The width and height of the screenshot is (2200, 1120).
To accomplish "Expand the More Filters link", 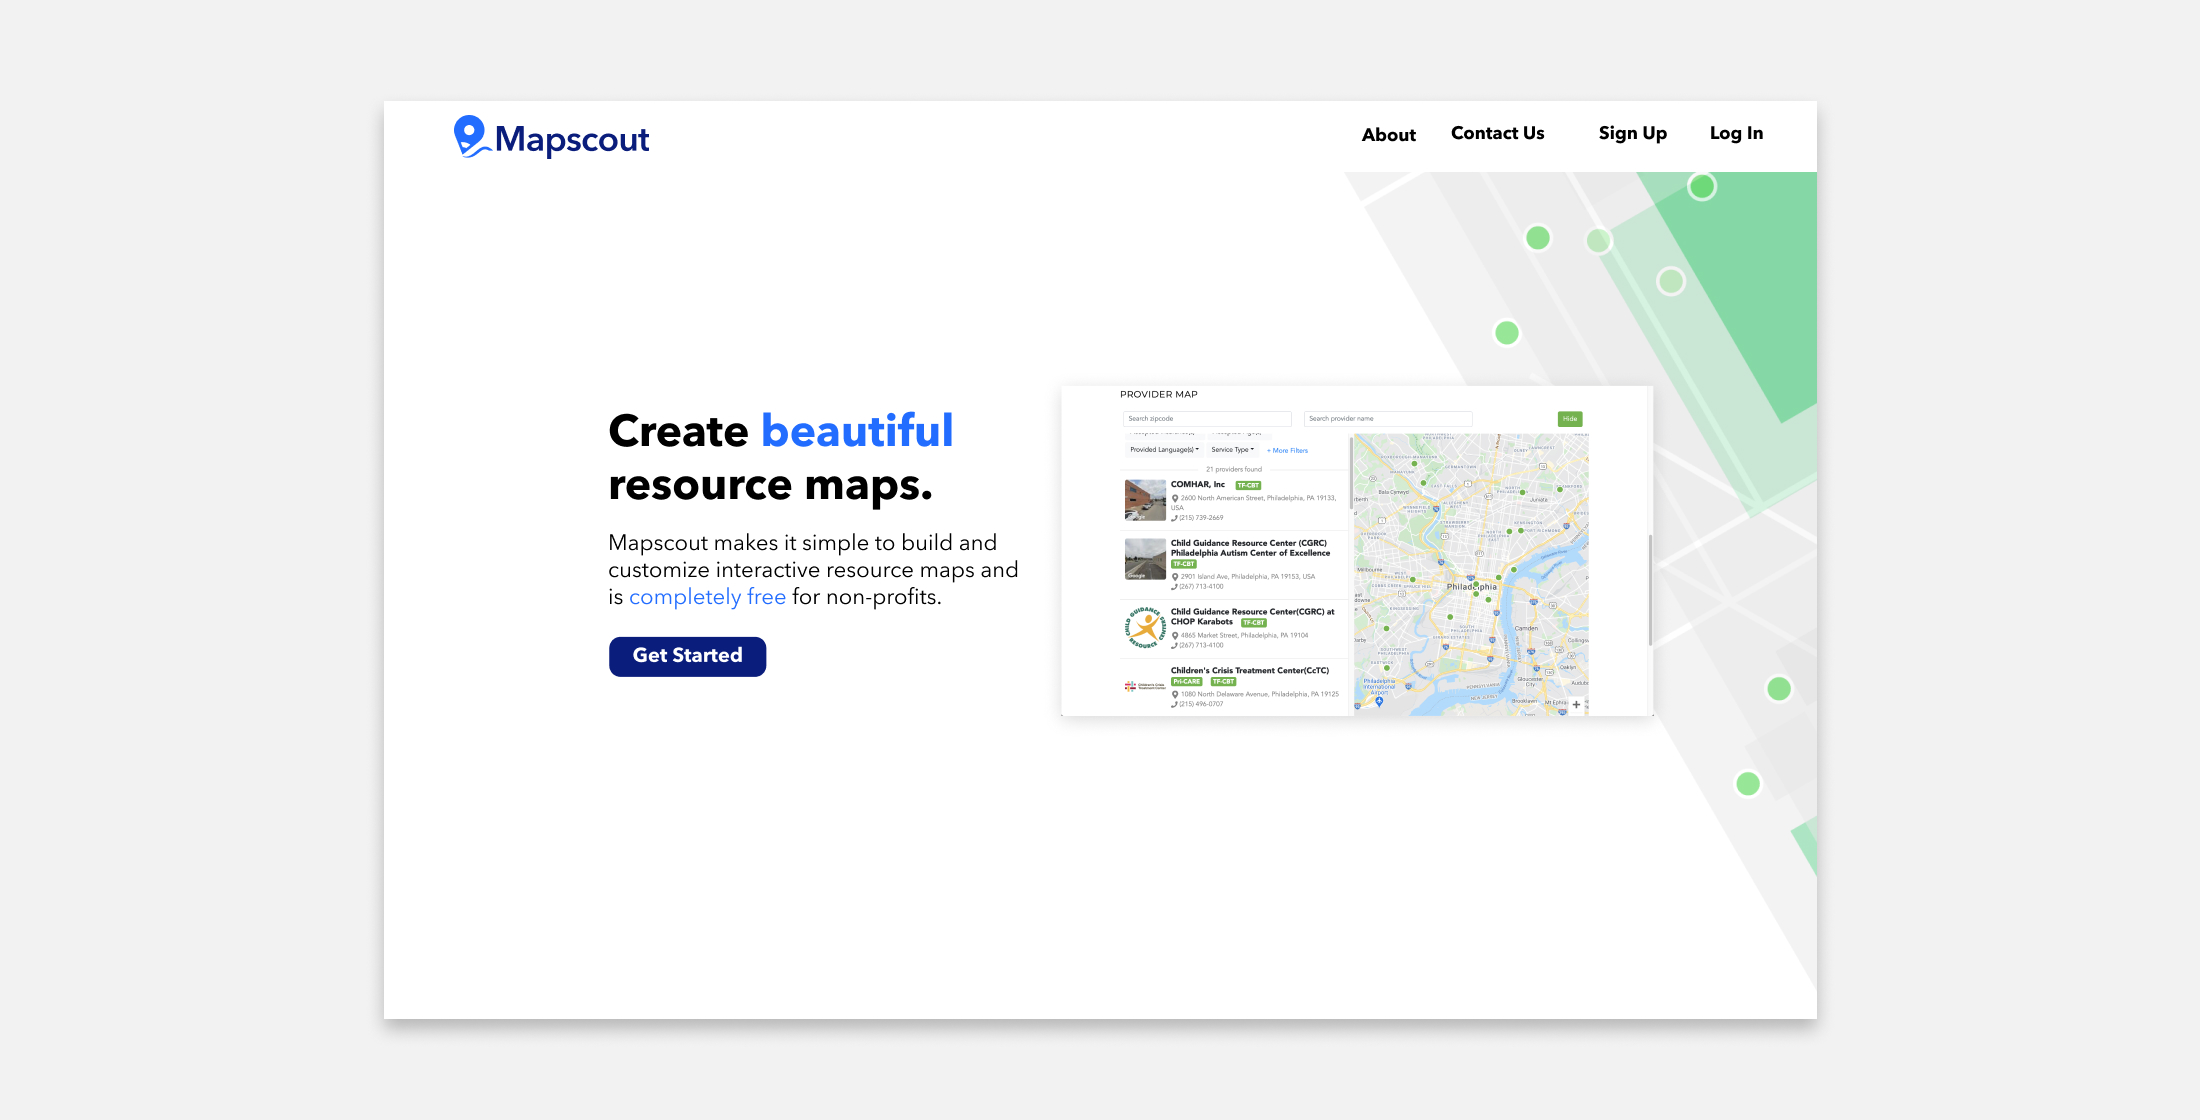I will tap(1287, 451).
